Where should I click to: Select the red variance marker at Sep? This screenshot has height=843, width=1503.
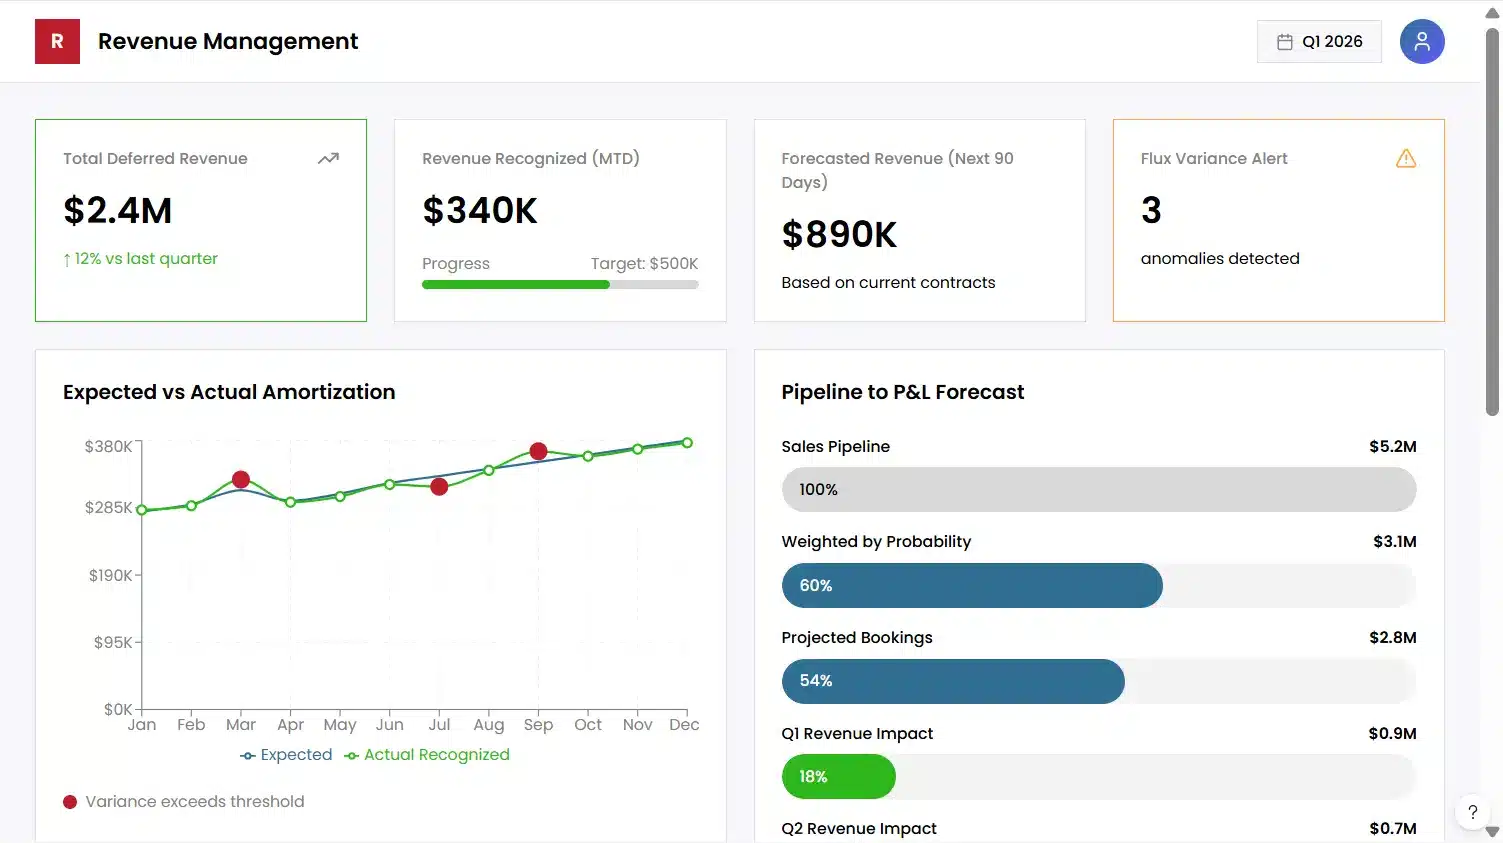538,451
